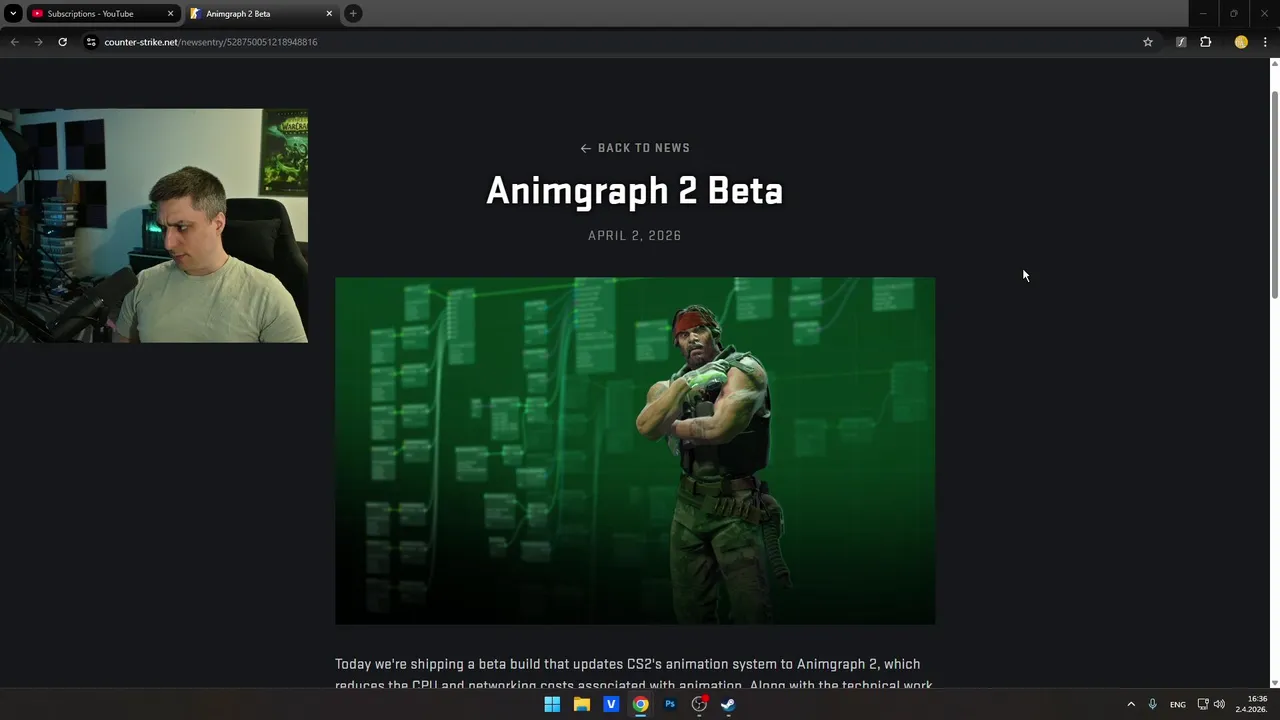Click the microphone tray icon
Image resolution: width=1280 pixels, height=720 pixels.
coord(1153,704)
